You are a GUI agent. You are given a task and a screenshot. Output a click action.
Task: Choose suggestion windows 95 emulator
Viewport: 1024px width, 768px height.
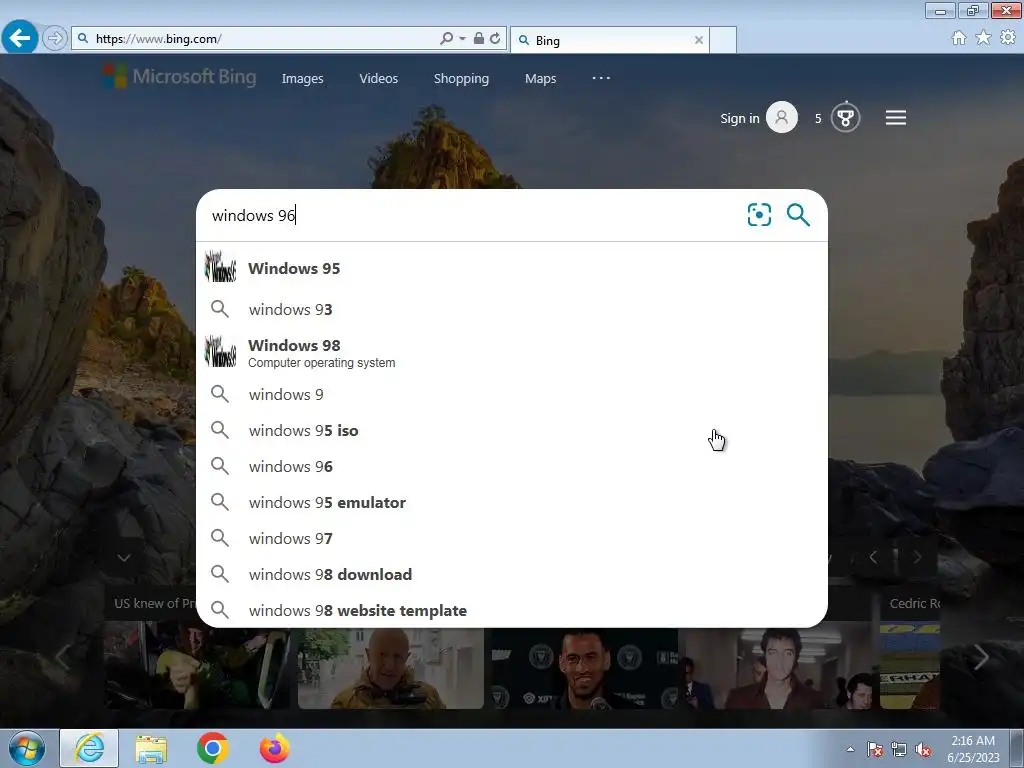coord(512,502)
